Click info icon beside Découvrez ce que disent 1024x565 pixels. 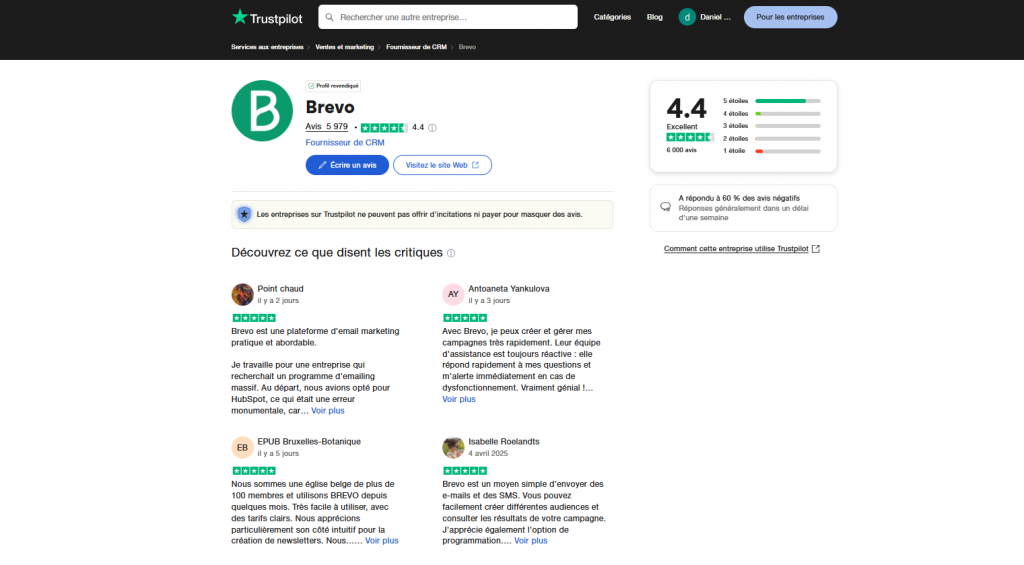click(x=451, y=253)
